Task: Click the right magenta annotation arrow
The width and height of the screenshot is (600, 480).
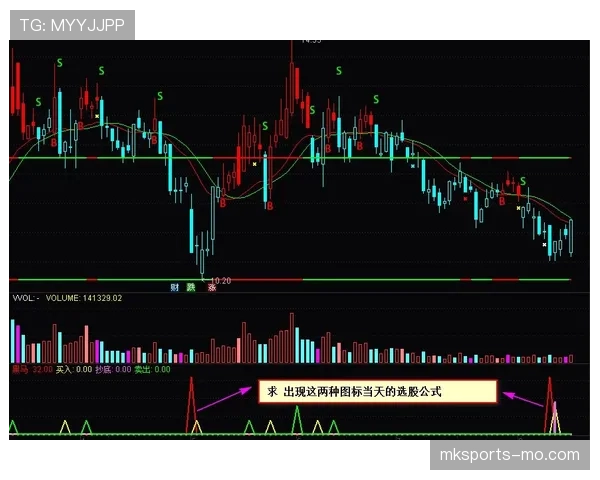Action: coord(521,397)
